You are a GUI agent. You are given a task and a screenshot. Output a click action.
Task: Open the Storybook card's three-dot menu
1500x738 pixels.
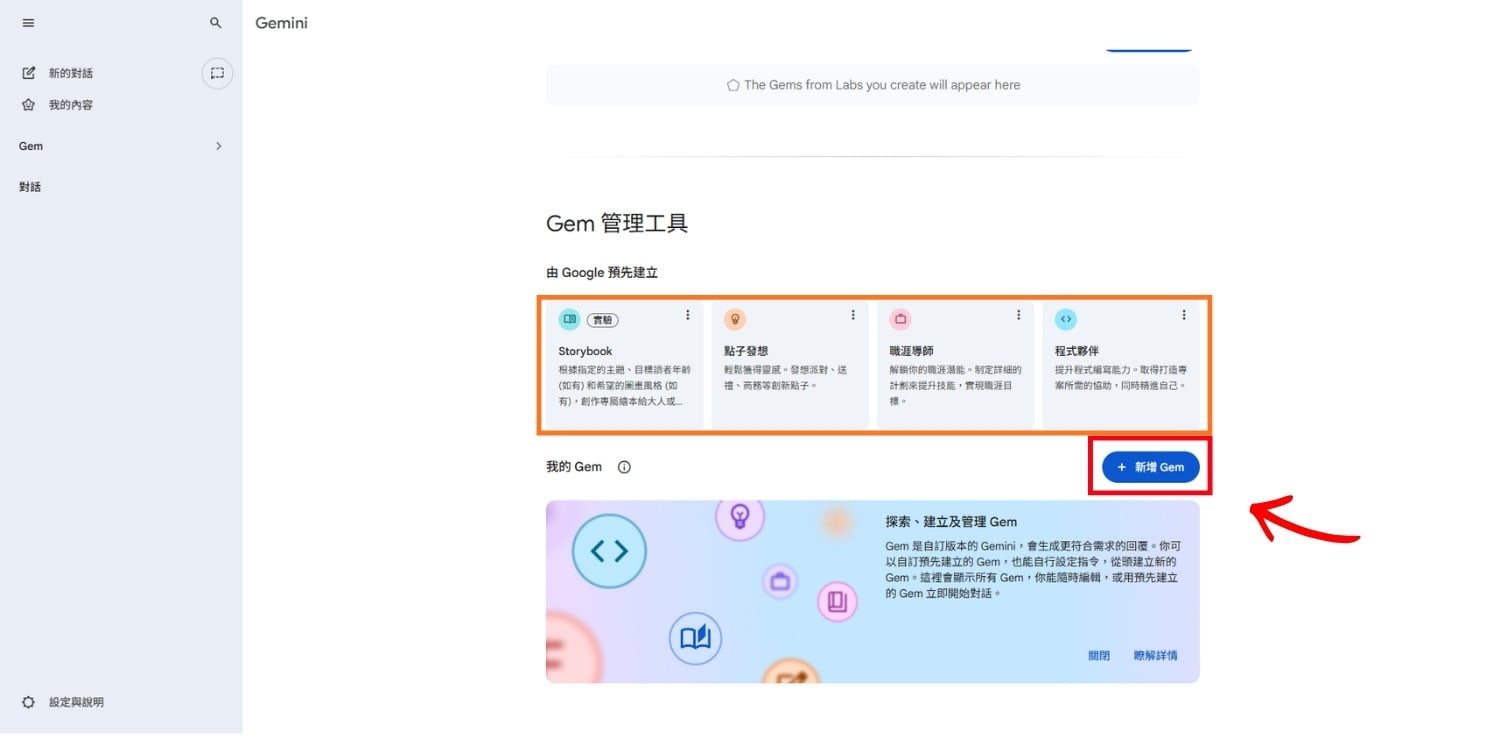click(x=687, y=314)
